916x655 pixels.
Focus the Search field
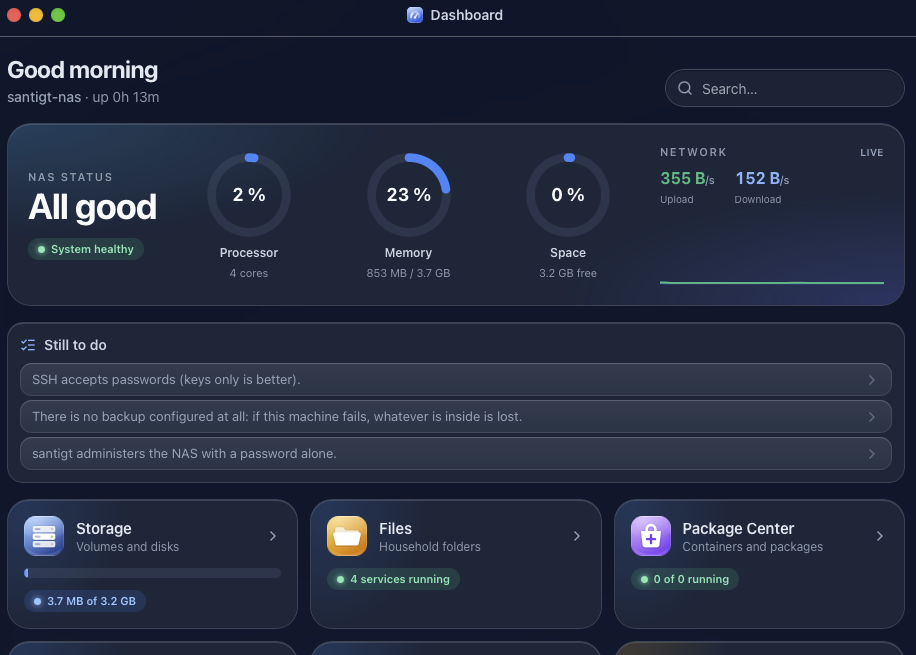click(x=785, y=88)
